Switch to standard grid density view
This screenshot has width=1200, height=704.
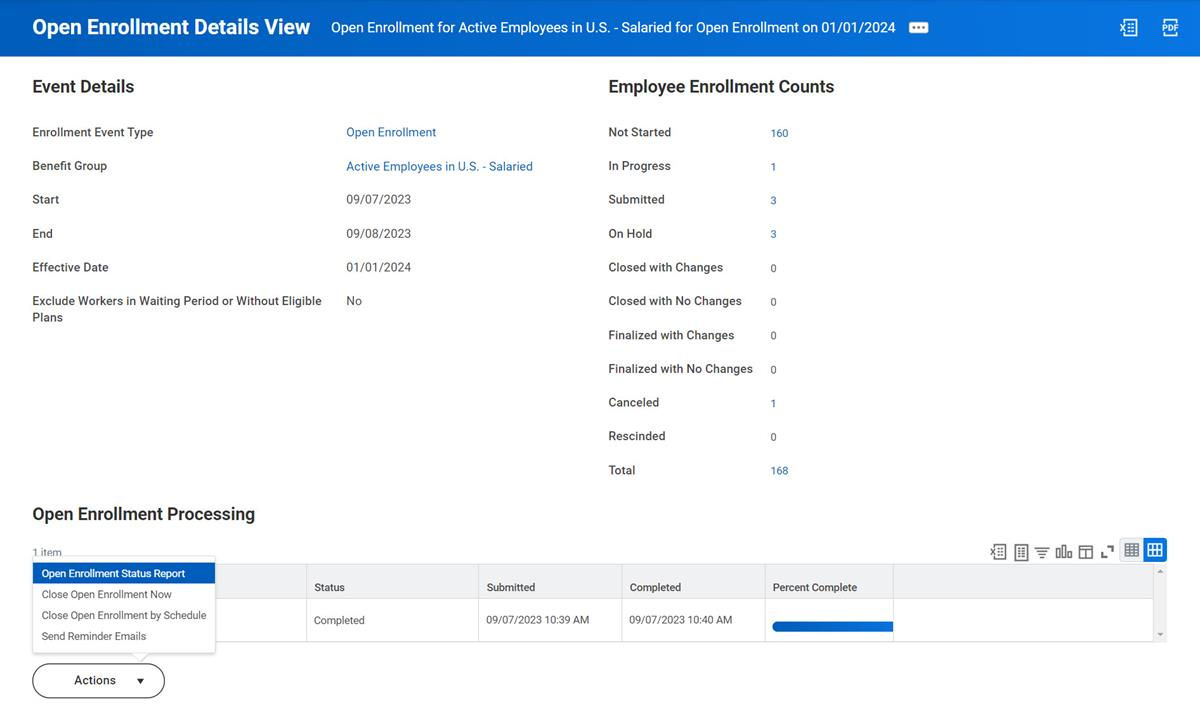coord(1155,550)
